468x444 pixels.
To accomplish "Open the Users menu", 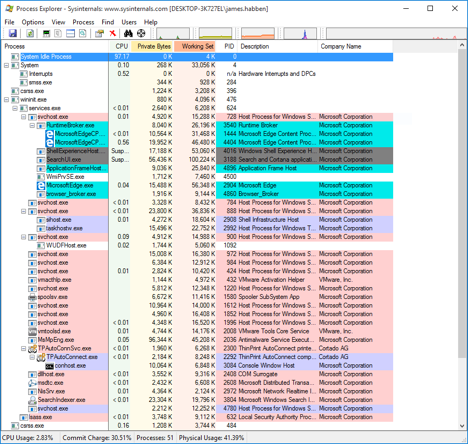I will (x=129, y=22).
